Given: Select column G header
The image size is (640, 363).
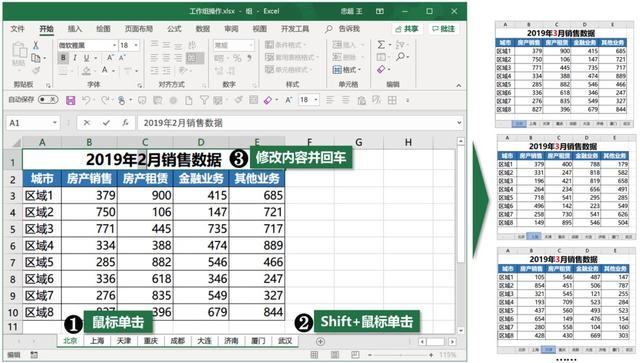Looking at the screenshot, I should pos(358,143).
